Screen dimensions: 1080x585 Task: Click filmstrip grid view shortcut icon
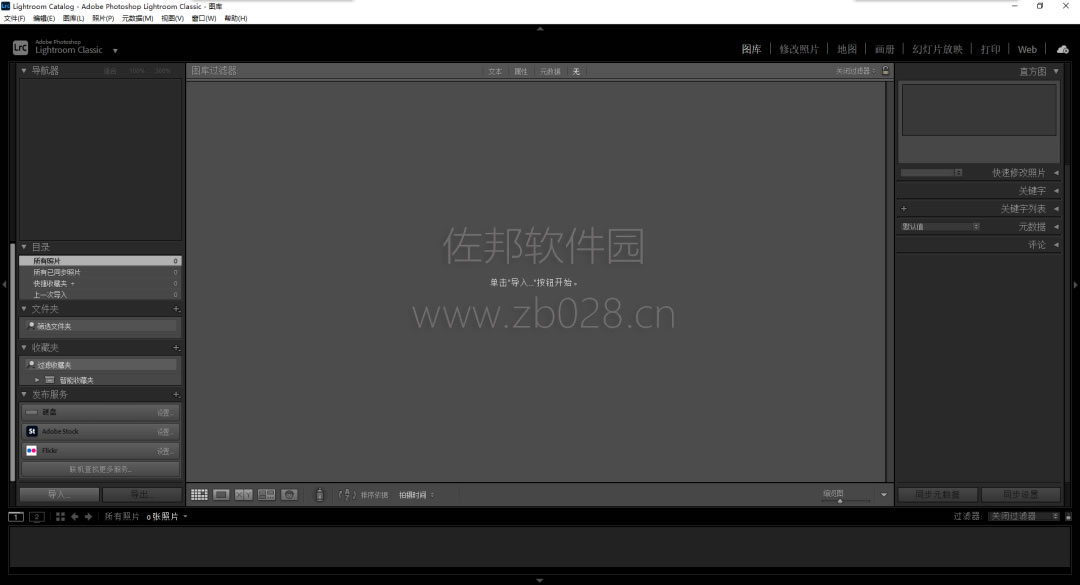pyautogui.click(x=61, y=517)
